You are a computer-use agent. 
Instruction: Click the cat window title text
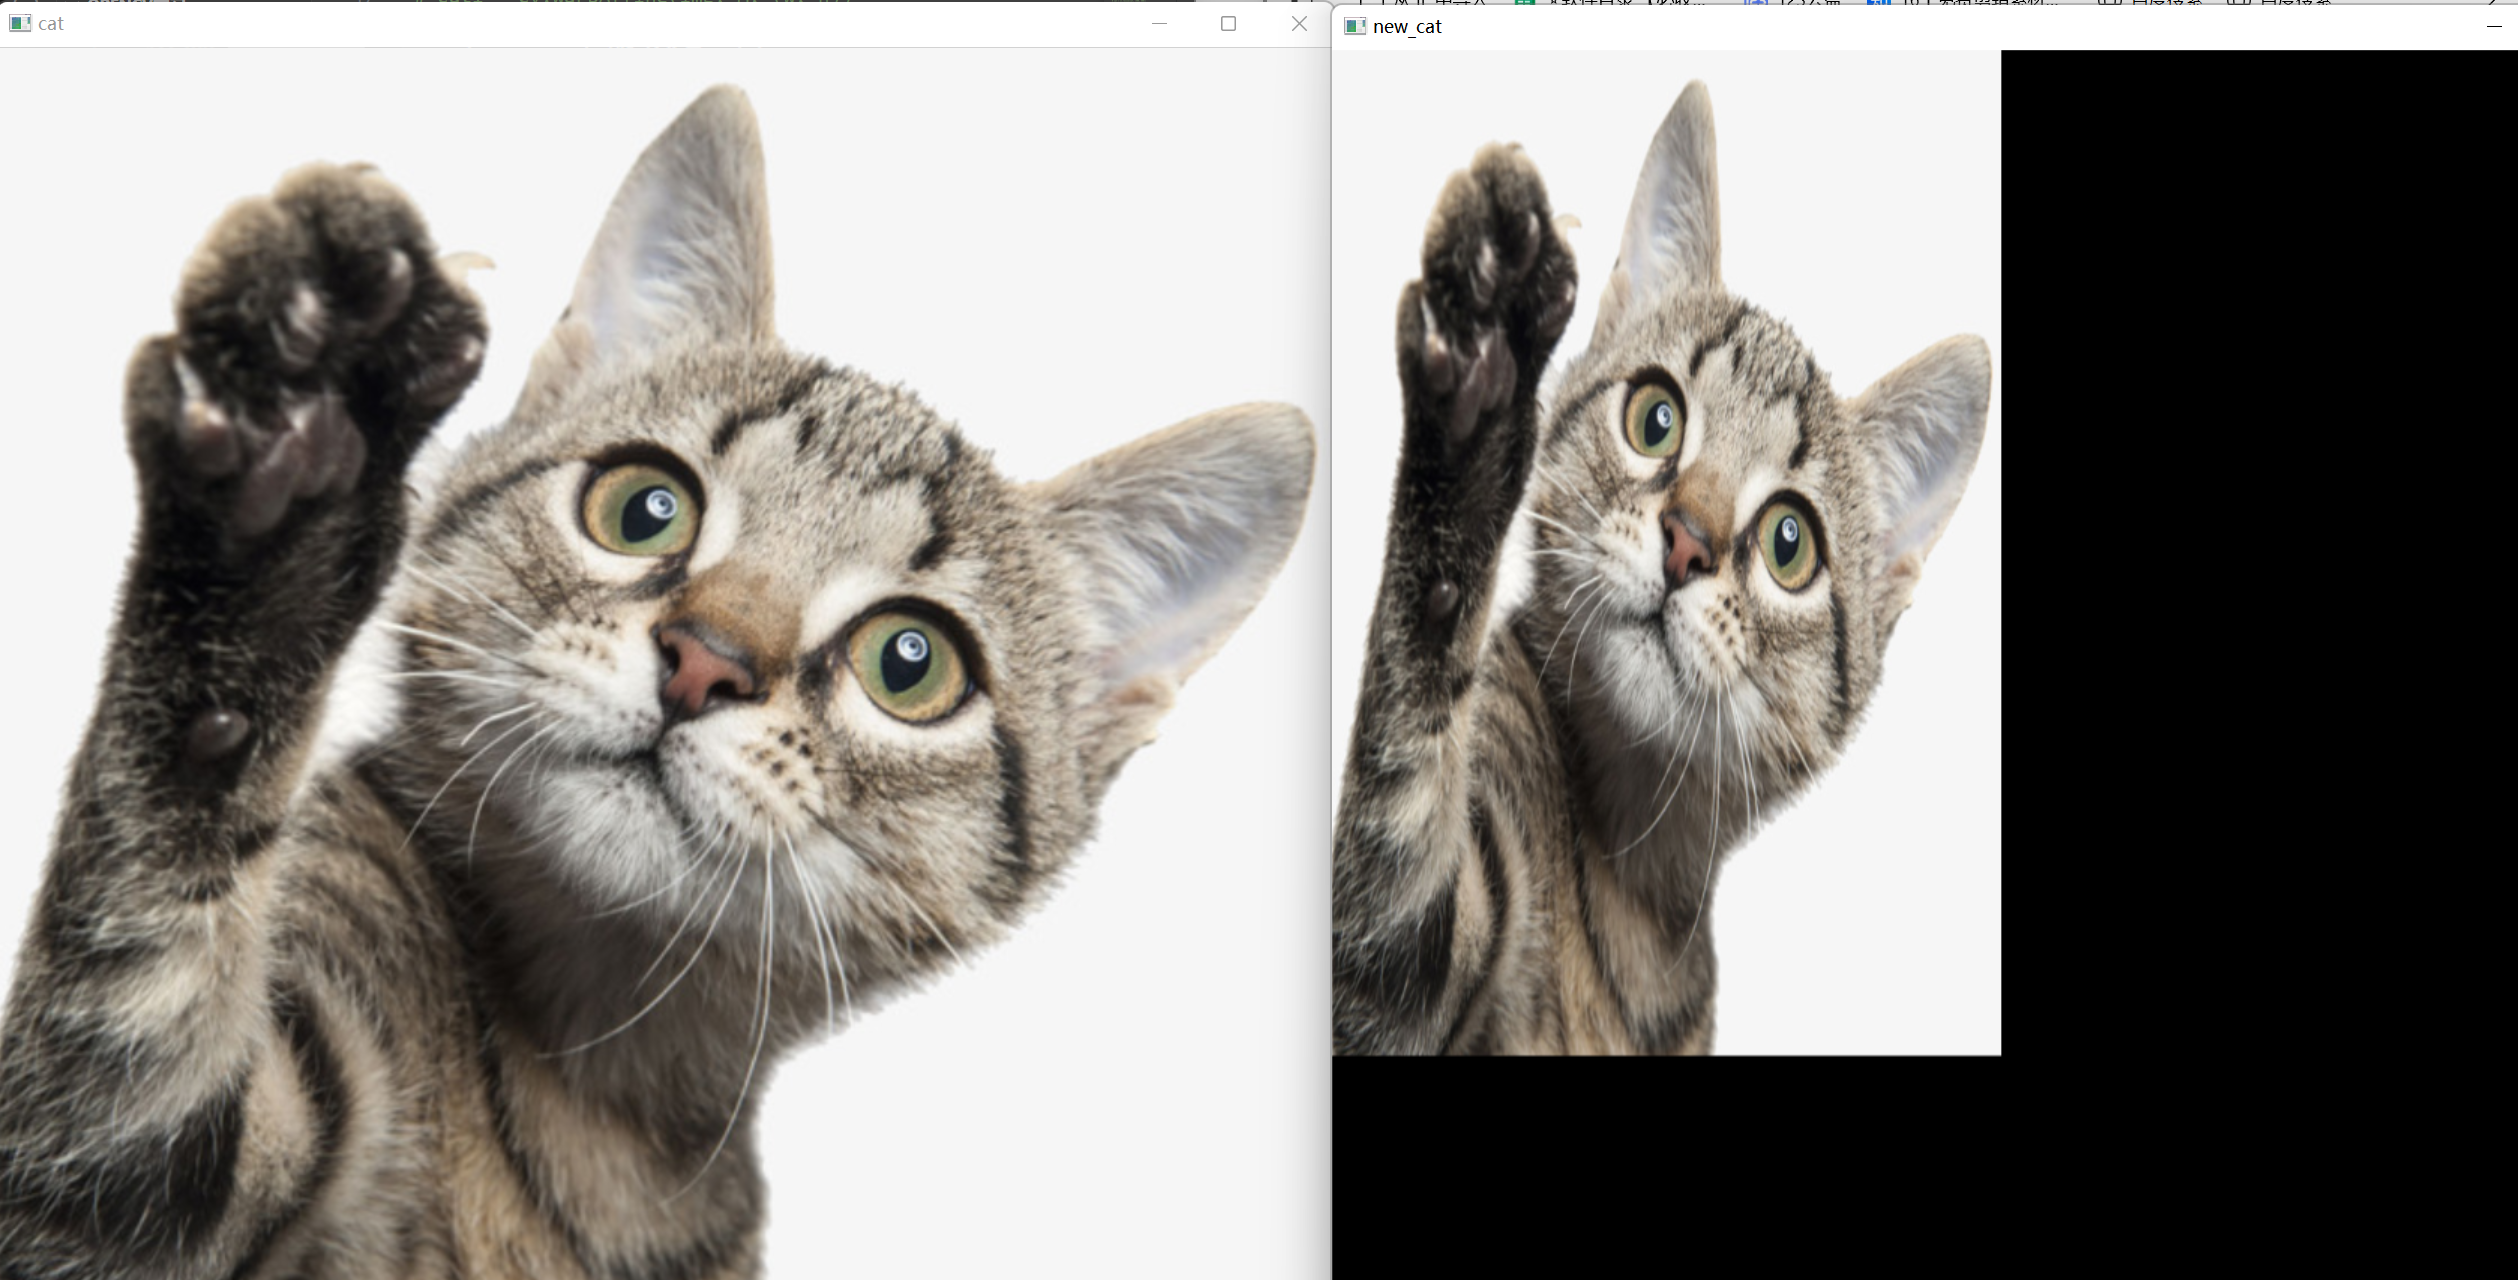51,24
